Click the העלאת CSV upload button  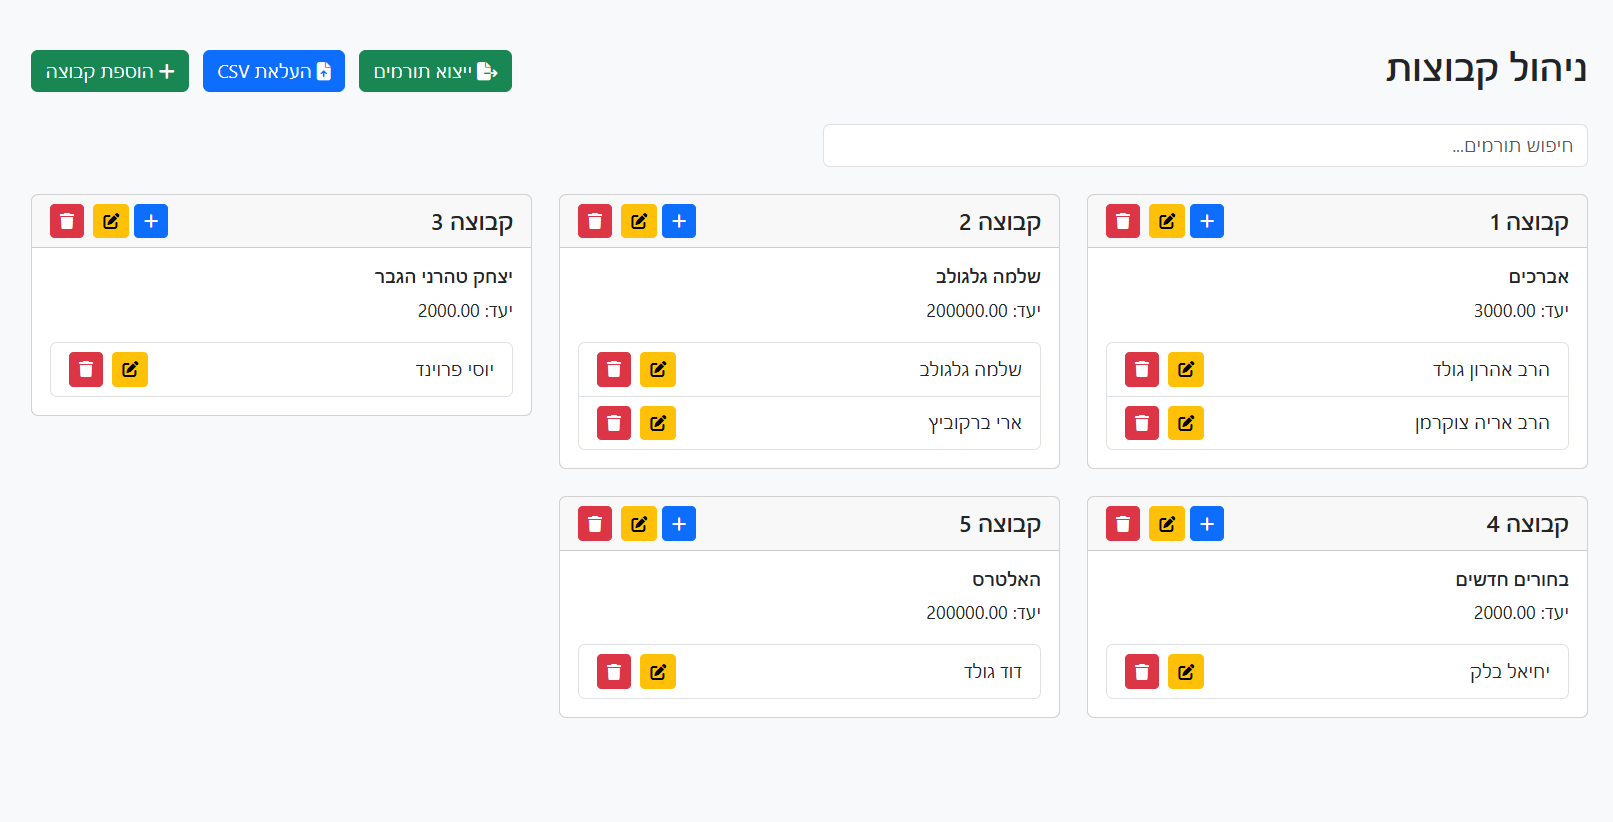(x=273, y=71)
